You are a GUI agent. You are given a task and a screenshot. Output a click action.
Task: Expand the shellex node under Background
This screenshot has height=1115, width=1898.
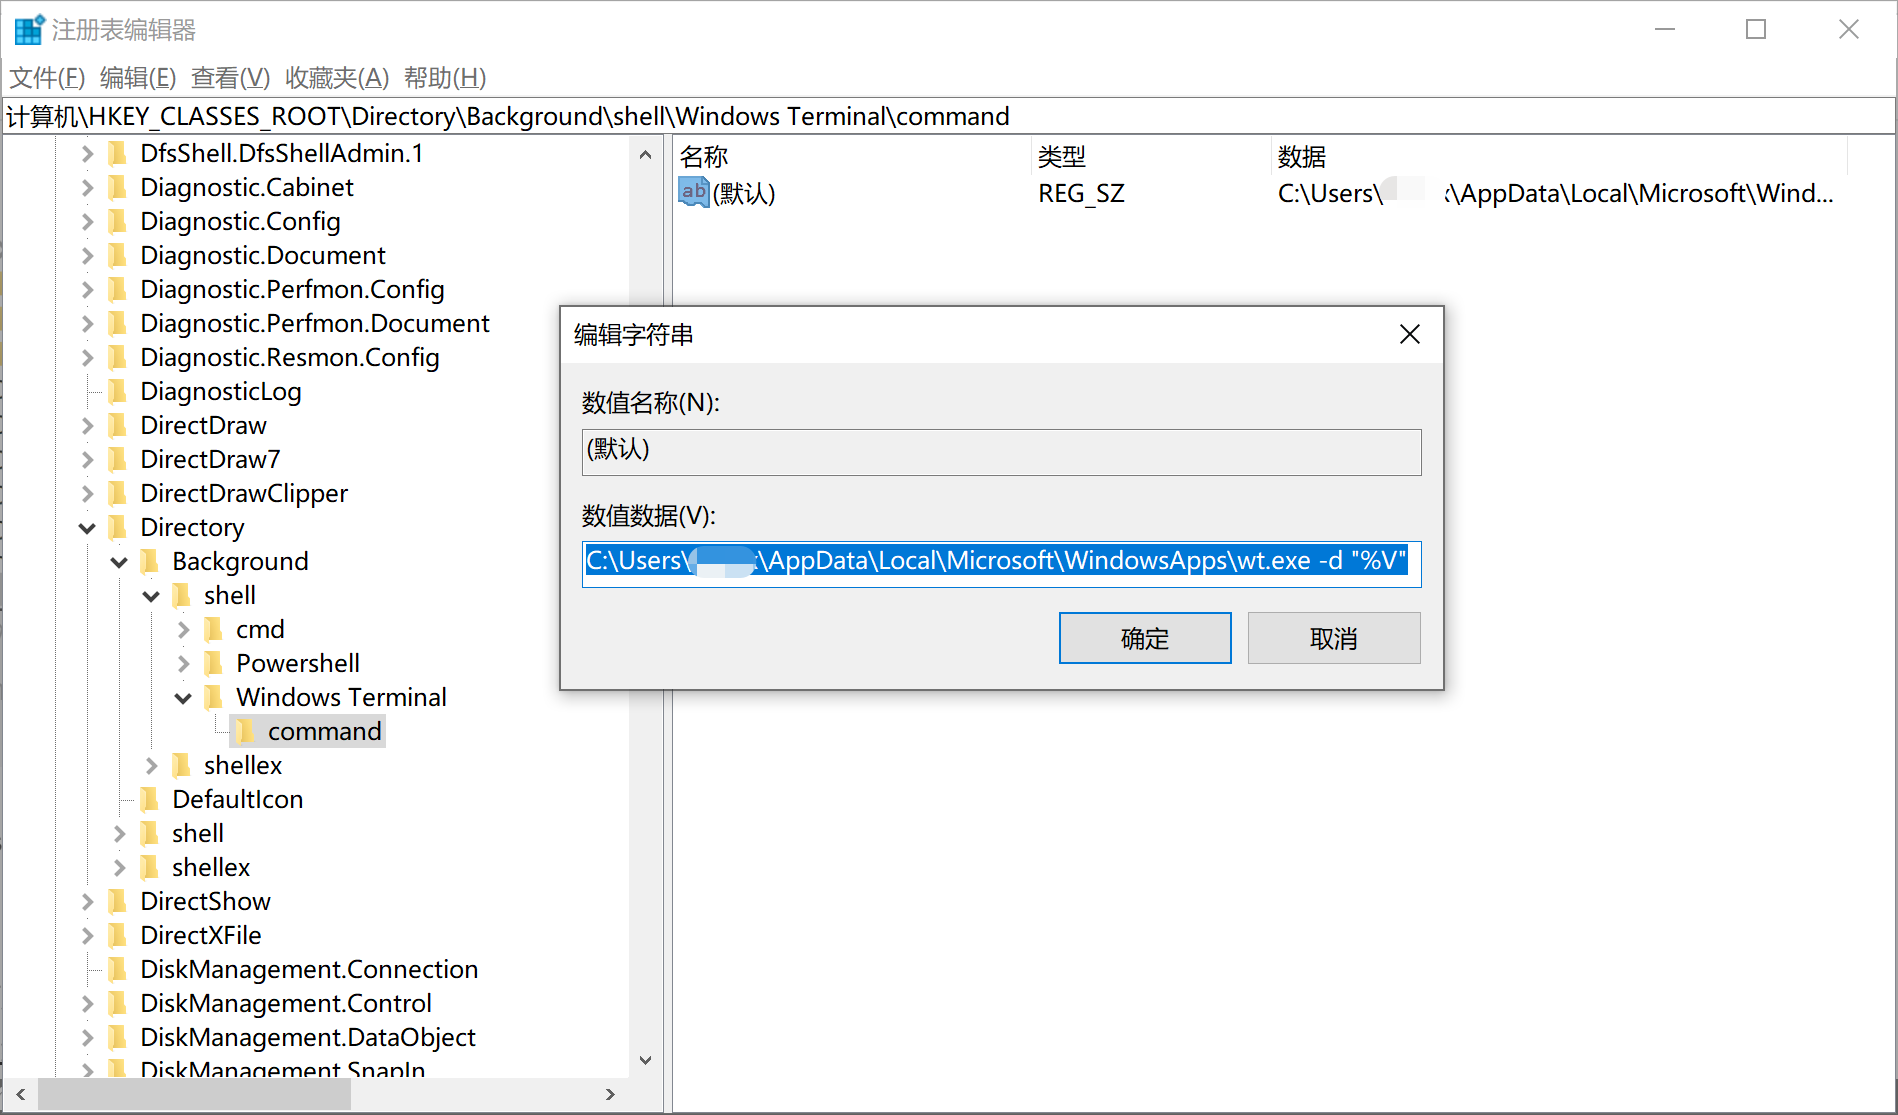coord(151,765)
